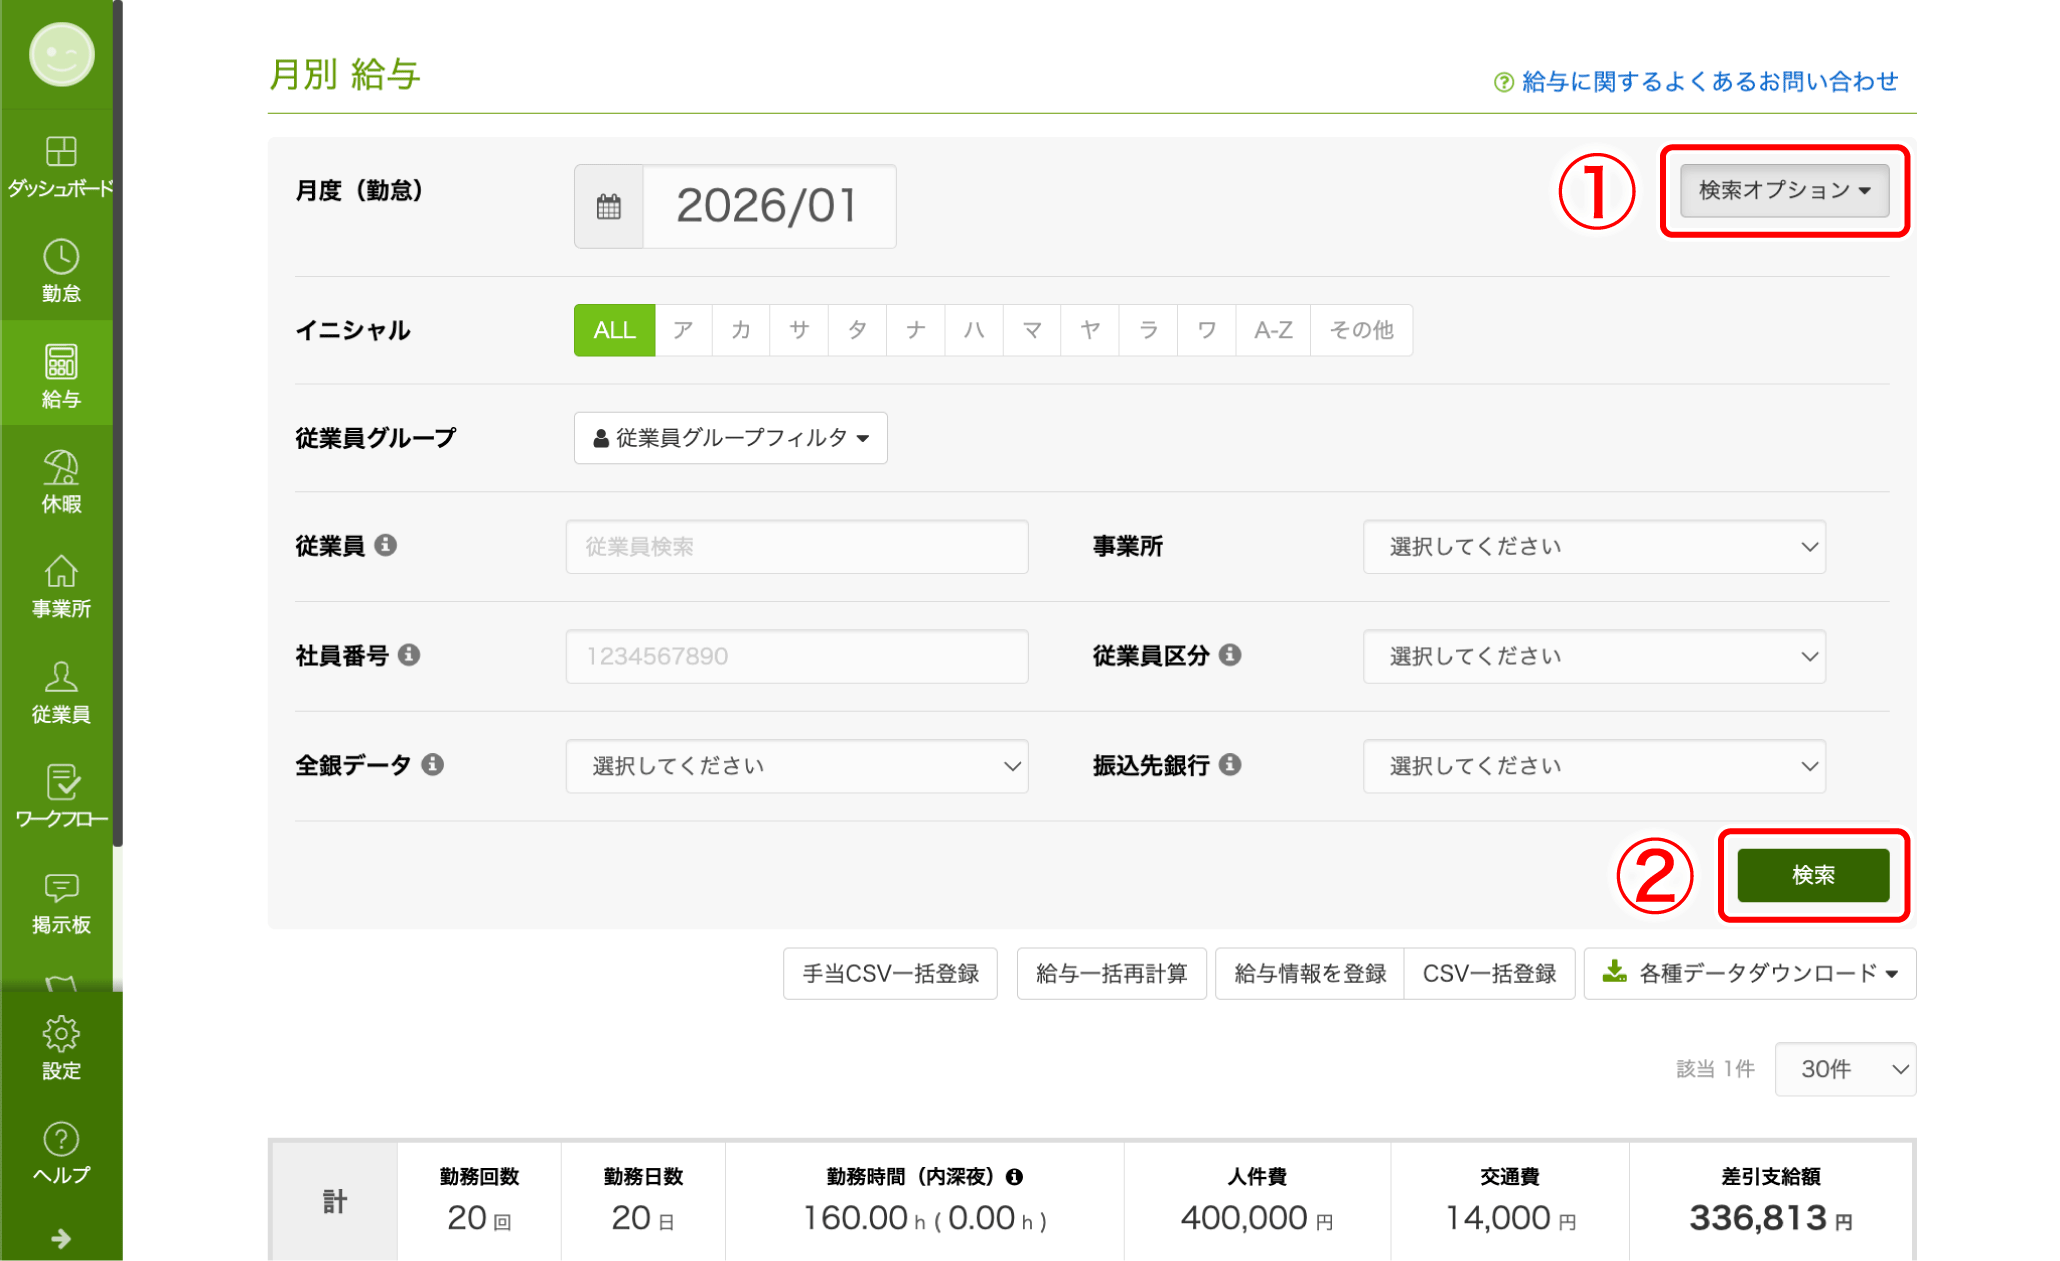Click the 給与一括再計算 button
Screen dimensions: 2060x1261
coord(1111,973)
